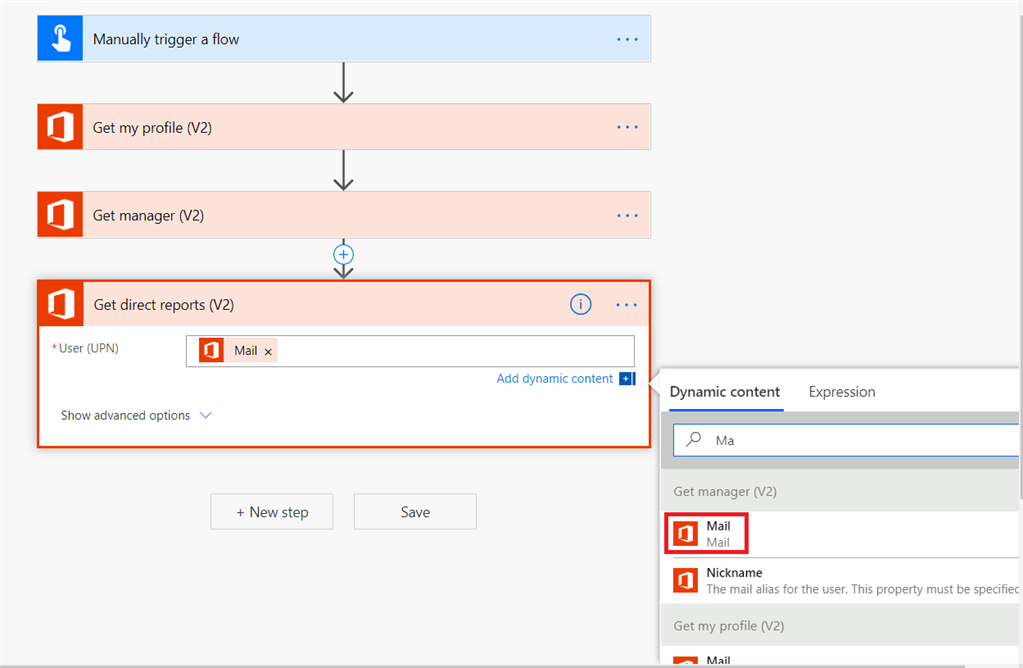The image size is (1023, 668).
Task: Click the Add dynamic content link
Action: pyautogui.click(x=555, y=378)
